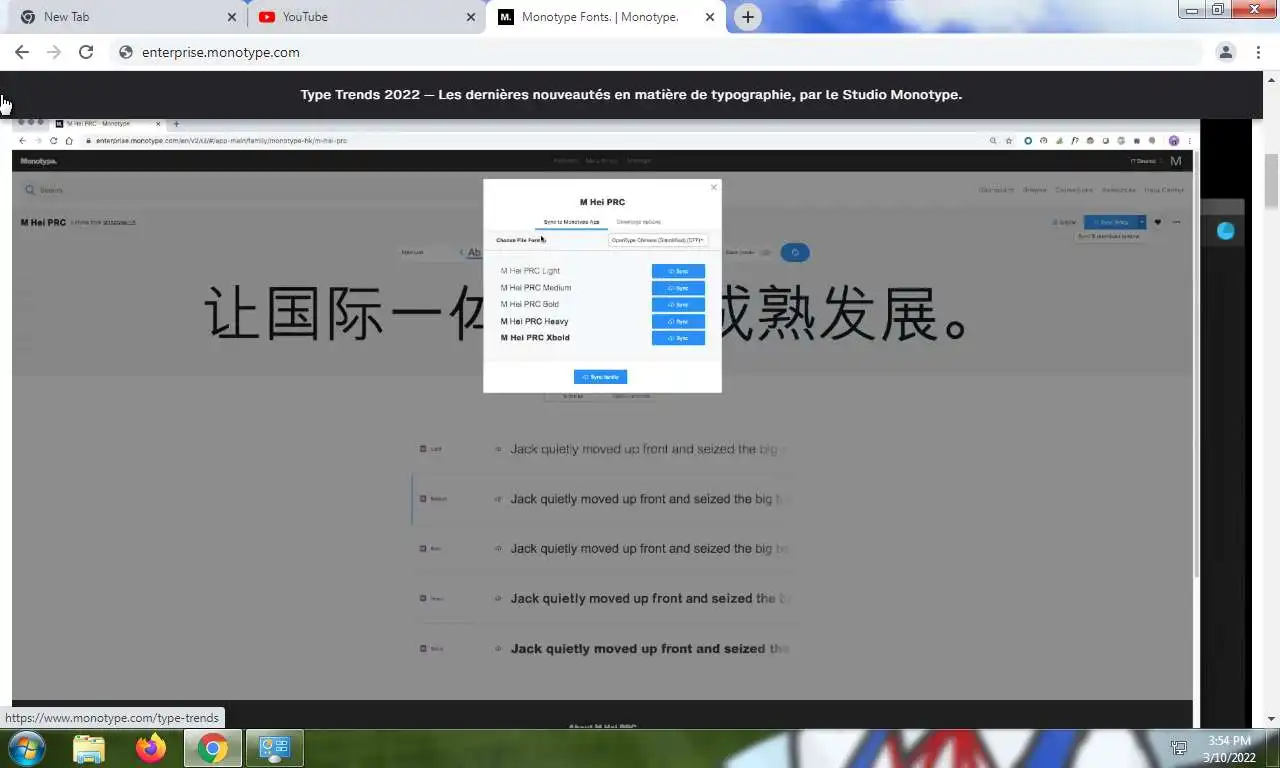This screenshot has width=1280, height=768.
Task: Click the inner browser home icon
Action: pyautogui.click(x=68, y=141)
